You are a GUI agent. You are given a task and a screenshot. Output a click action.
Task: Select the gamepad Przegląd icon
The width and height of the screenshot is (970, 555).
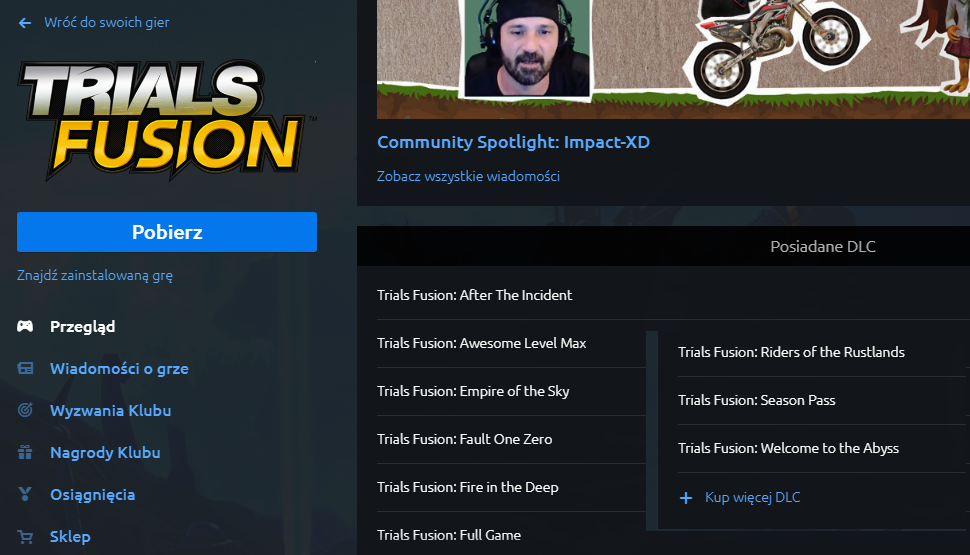(x=25, y=326)
